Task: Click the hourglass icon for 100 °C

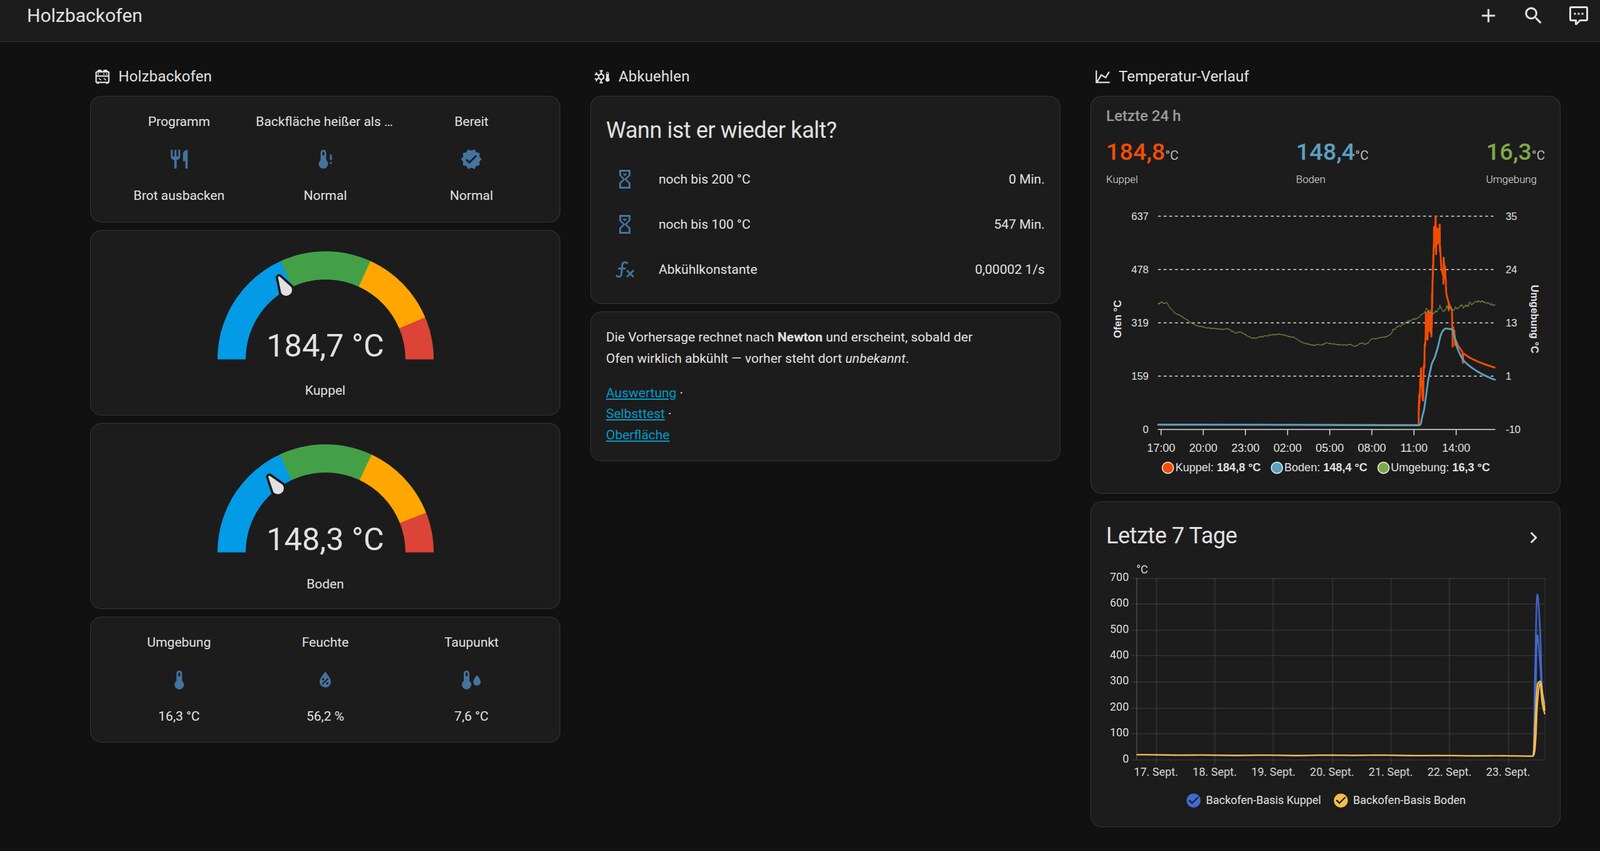Action: pyautogui.click(x=625, y=224)
